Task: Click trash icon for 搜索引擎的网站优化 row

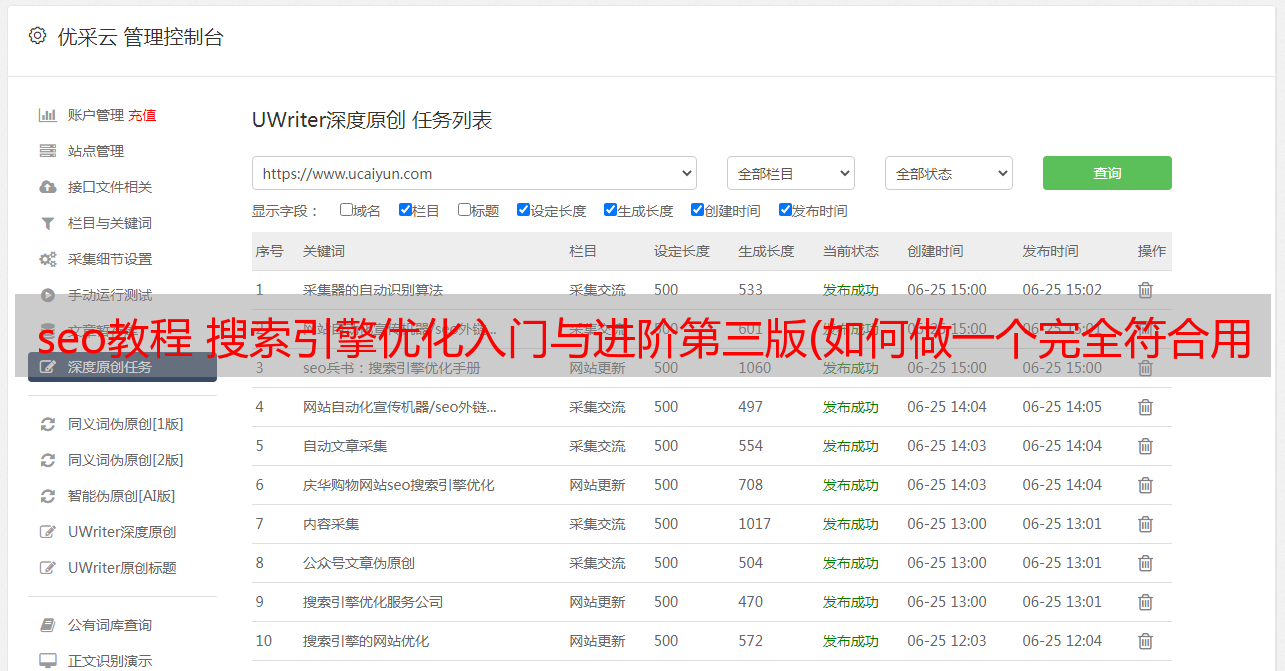Action: pos(1145,641)
